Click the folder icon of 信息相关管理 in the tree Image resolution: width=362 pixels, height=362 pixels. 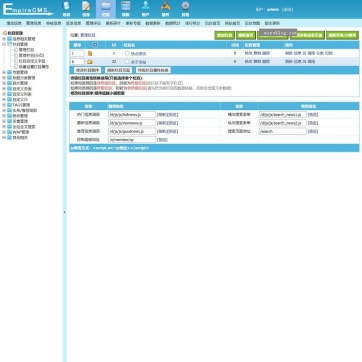point(9,39)
